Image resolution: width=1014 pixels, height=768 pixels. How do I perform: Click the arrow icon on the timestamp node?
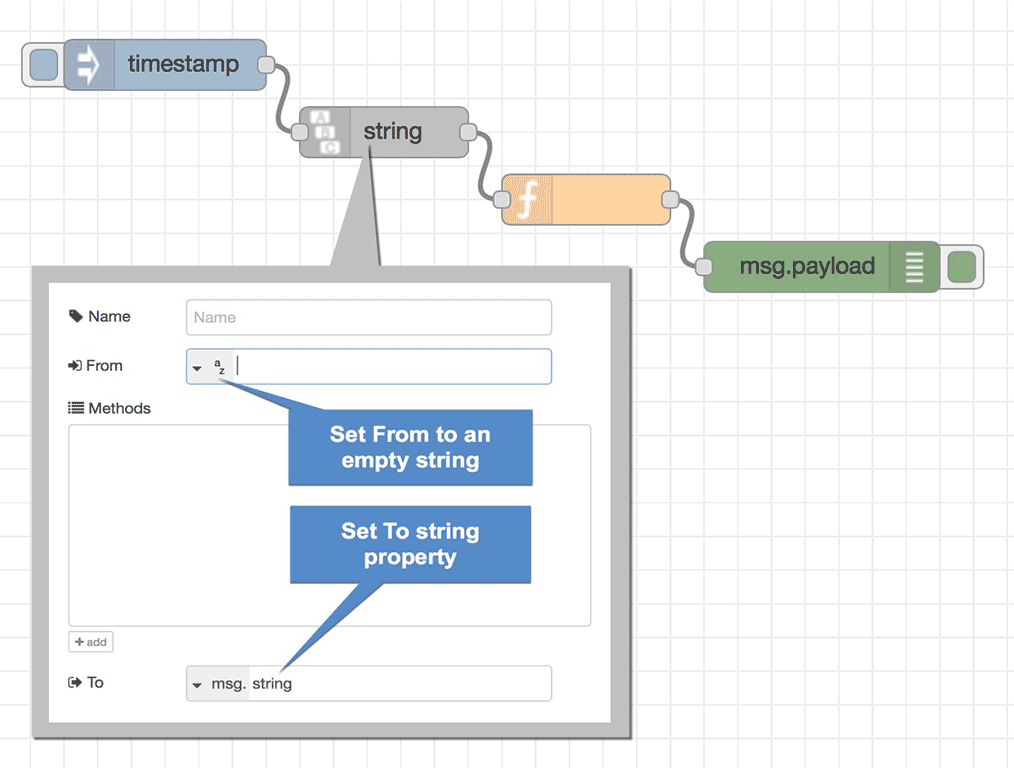88,64
